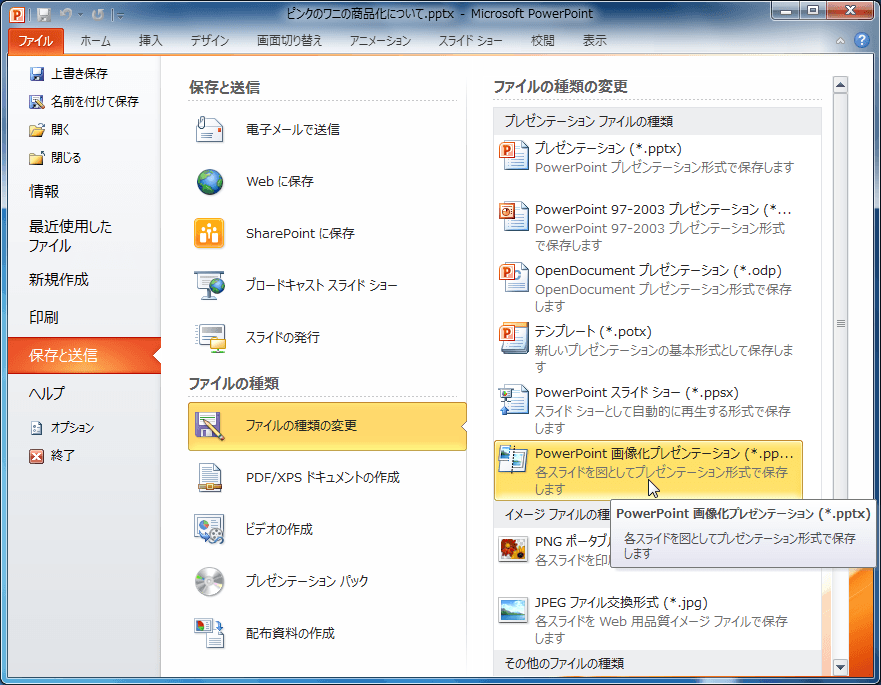Image resolution: width=881 pixels, height=685 pixels.
Task: Click the file type list scrollbar thumb
Action: pos(841,324)
